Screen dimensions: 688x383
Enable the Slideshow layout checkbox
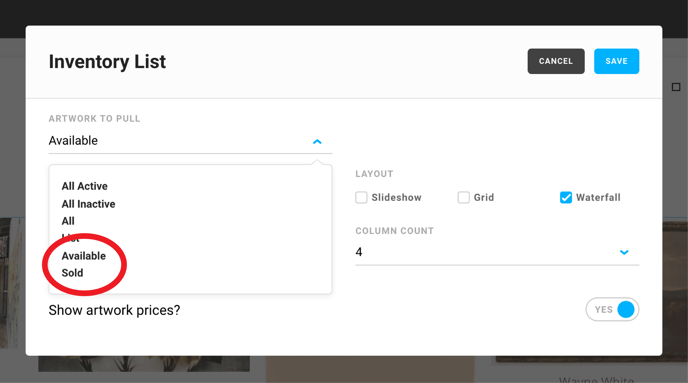pos(361,197)
